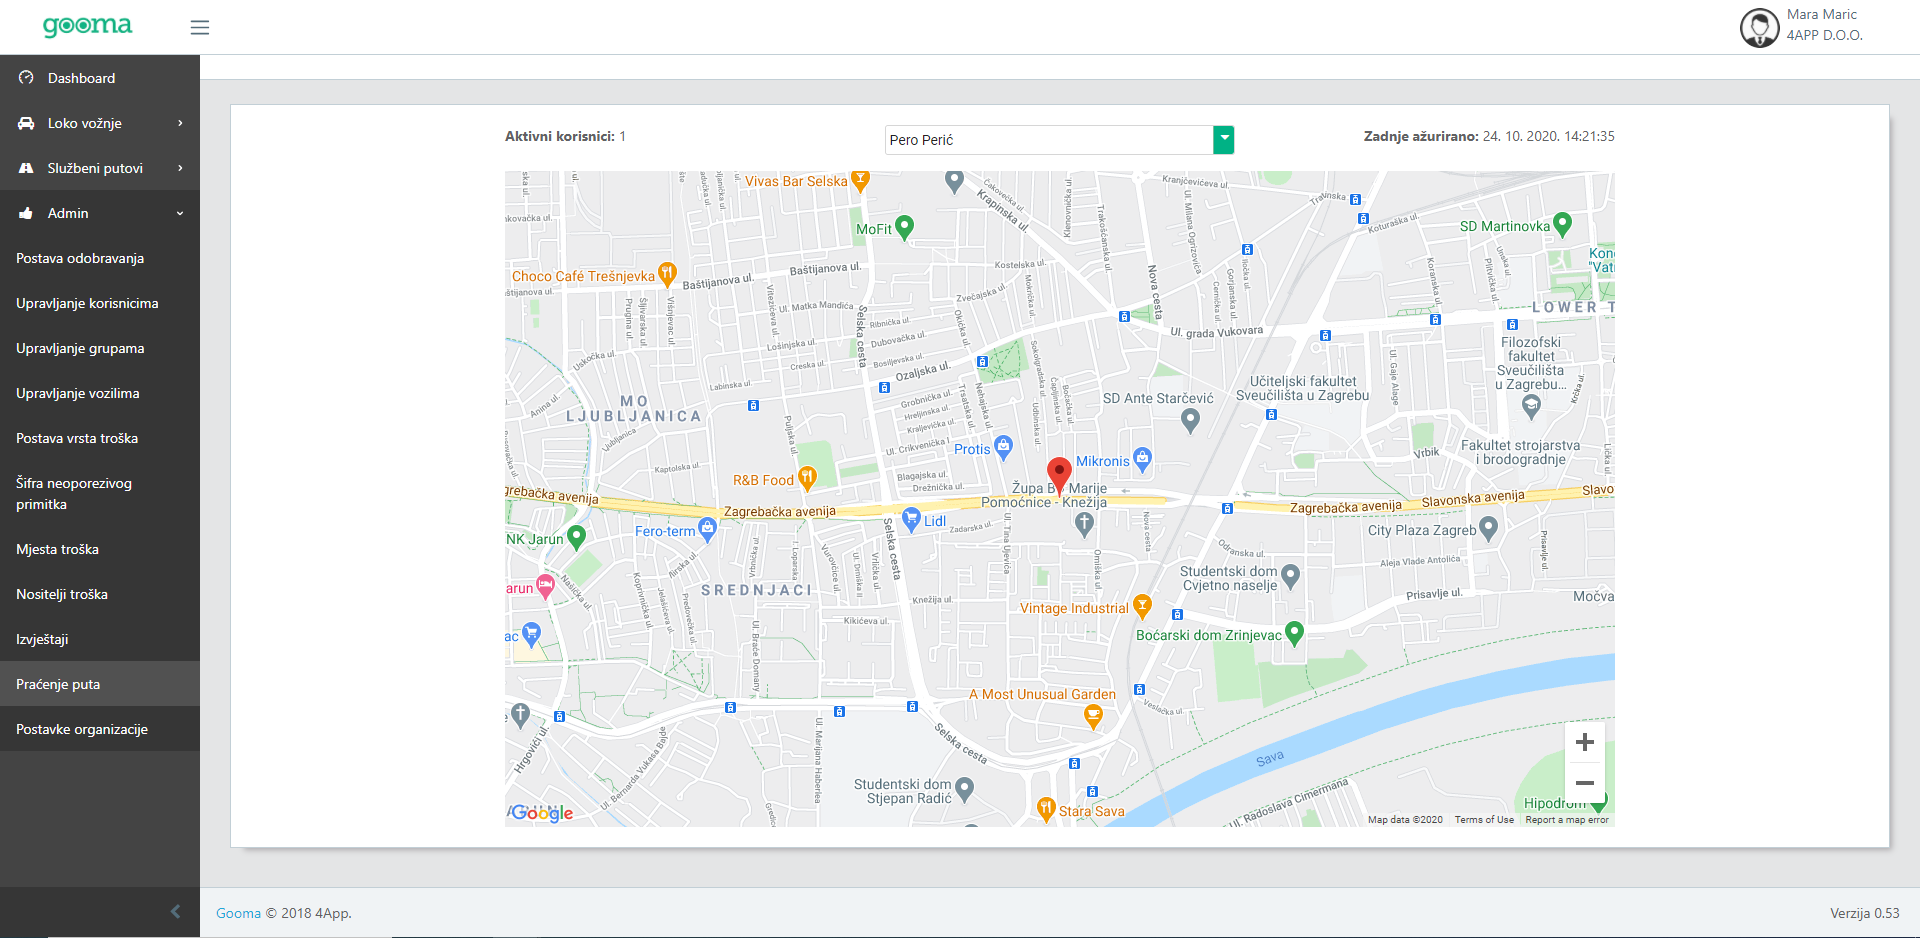The width and height of the screenshot is (1920, 938).
Task: Select the Stara Sava restaurant pin
Action: click(x=1046, y=809)
